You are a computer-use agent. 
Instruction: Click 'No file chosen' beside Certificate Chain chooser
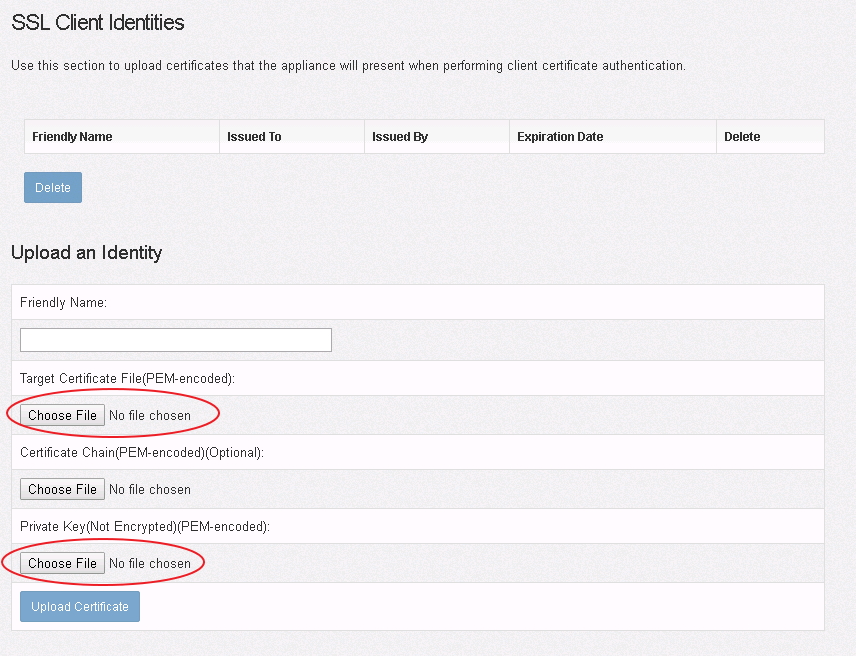(x=150, y=490)
